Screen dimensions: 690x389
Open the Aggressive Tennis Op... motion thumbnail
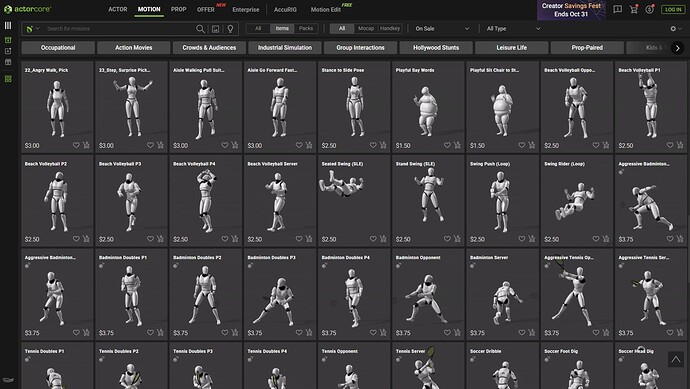coord(576,294)
